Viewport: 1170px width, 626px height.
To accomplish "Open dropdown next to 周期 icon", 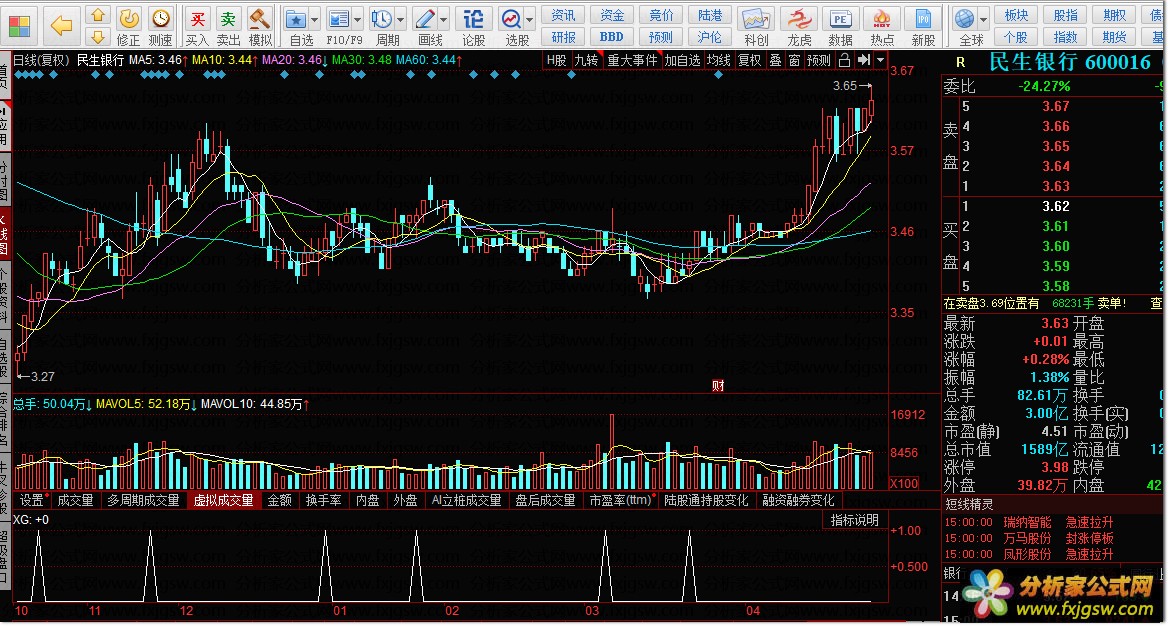I will (x=401, y=19).
